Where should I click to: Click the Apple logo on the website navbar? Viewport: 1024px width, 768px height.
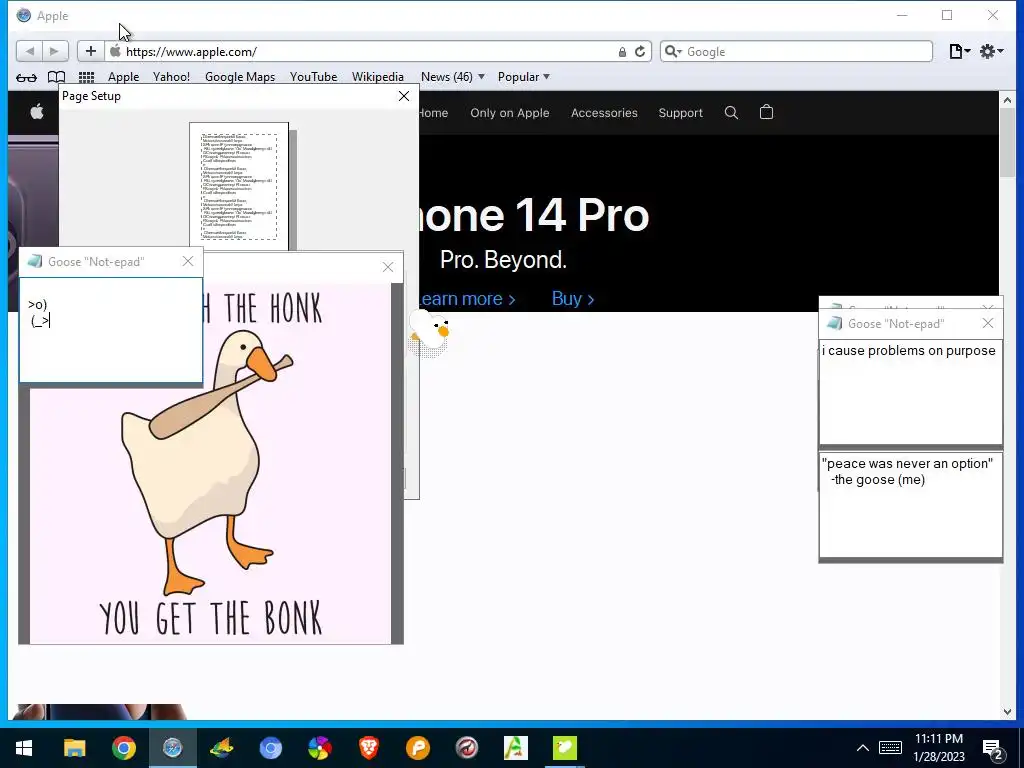coord(37,112)
